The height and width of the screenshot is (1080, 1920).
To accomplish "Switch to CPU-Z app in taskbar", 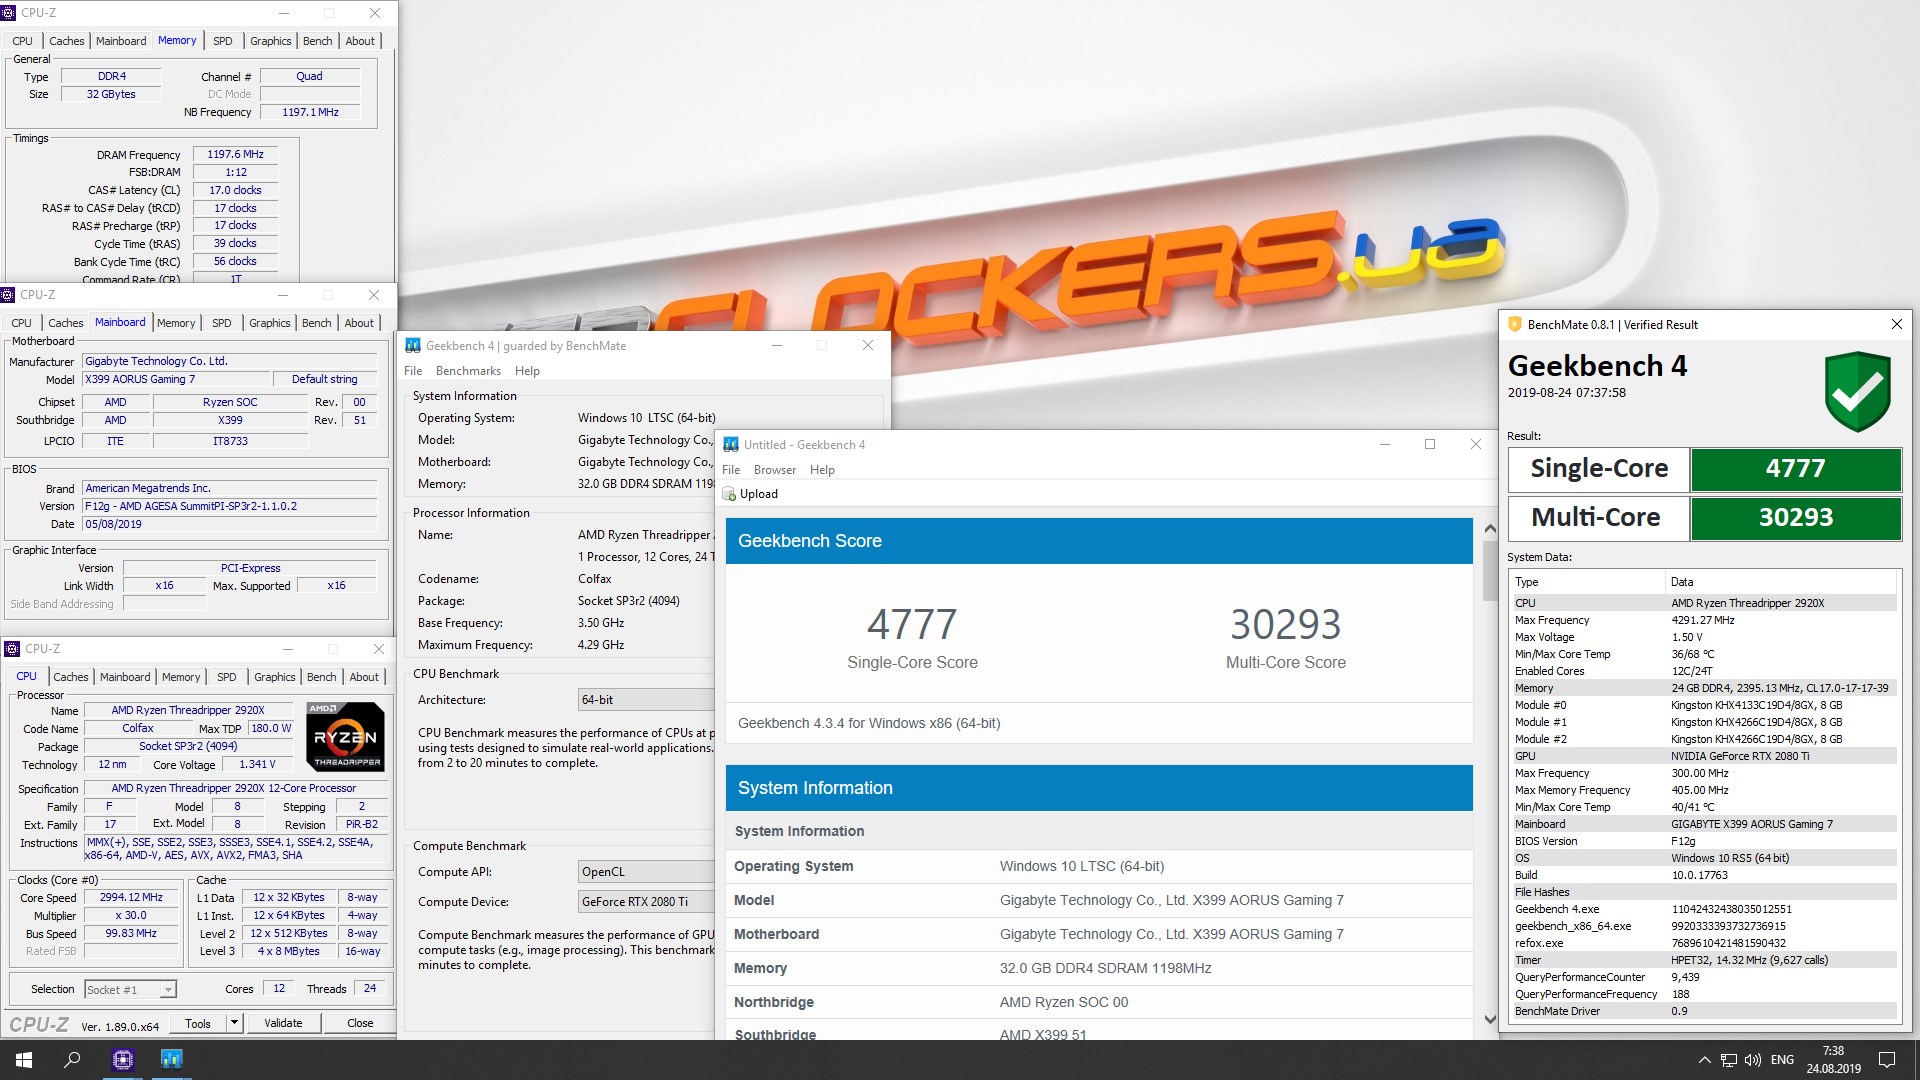I will pos(123,1059).
